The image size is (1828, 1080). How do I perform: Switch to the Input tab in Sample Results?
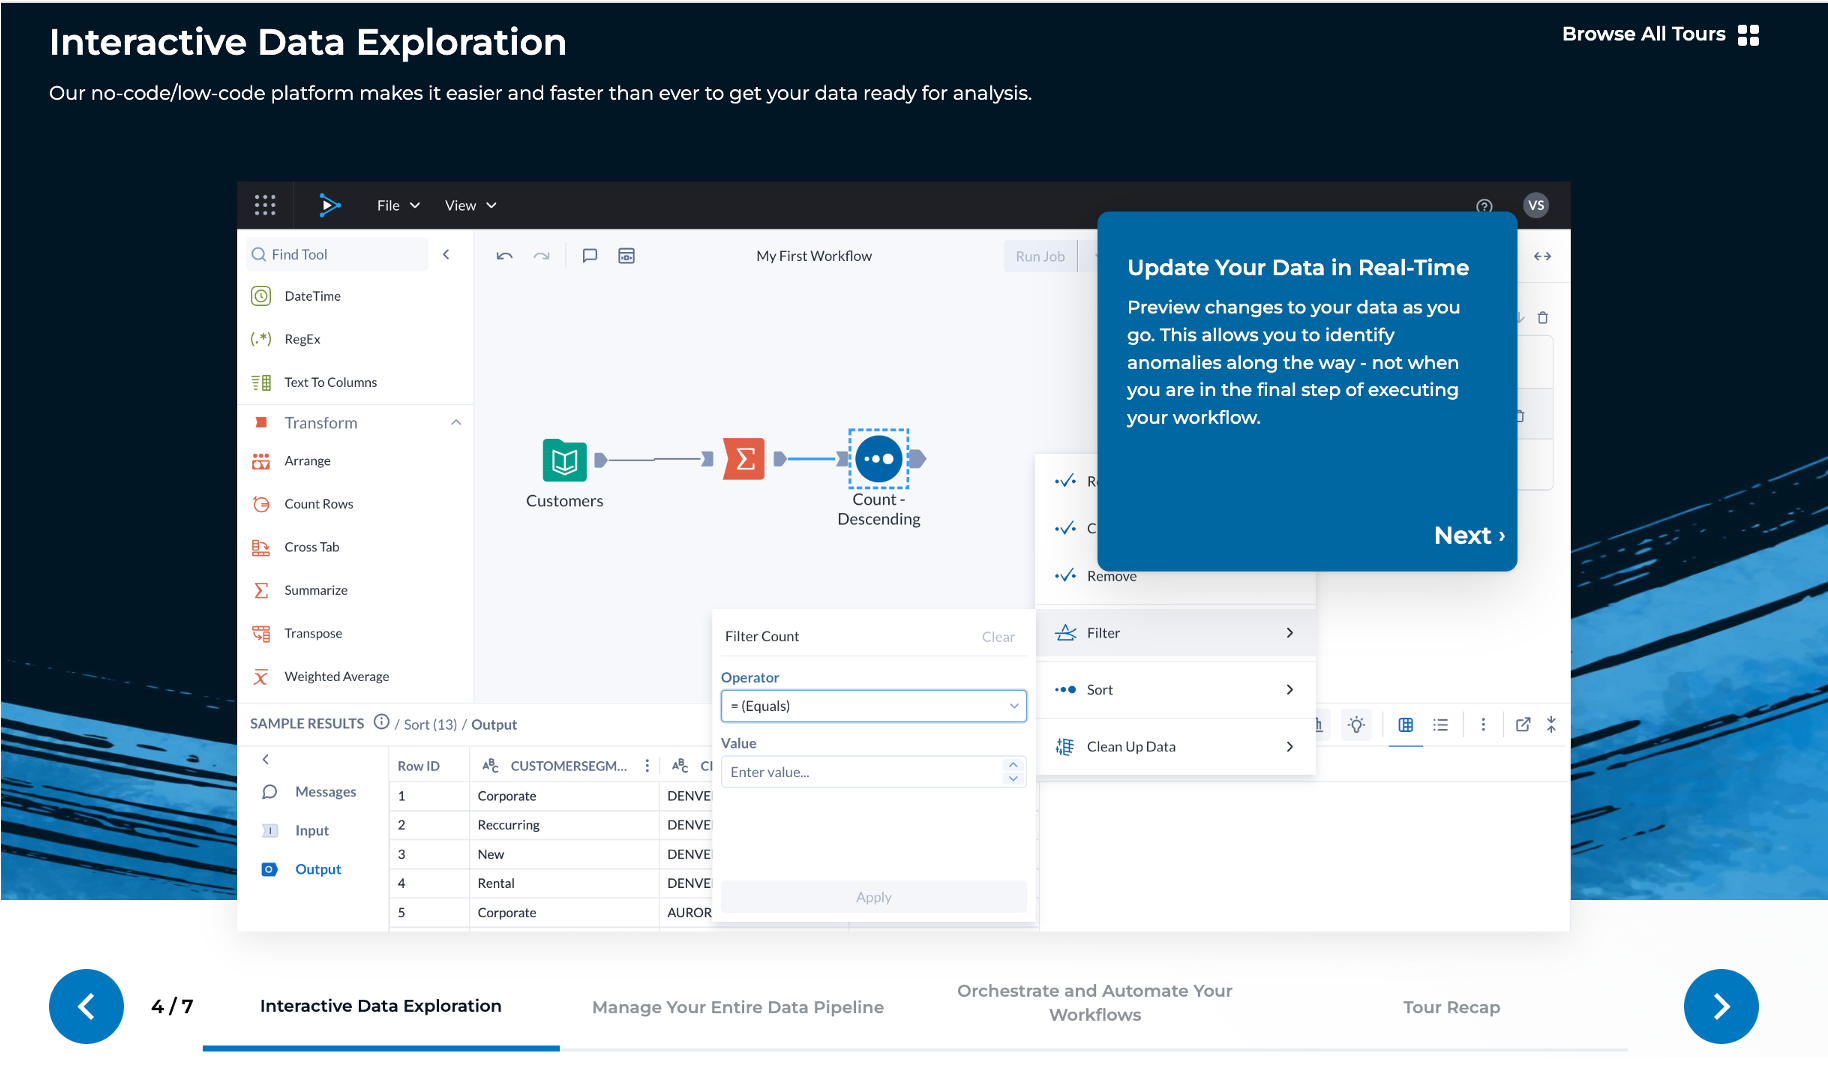click(x=311, y=830)
